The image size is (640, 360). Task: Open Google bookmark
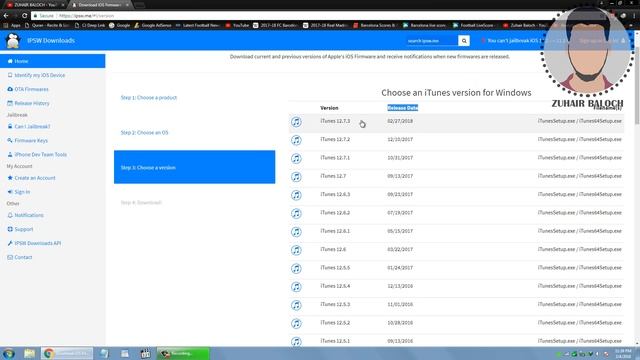click(120, 25)
